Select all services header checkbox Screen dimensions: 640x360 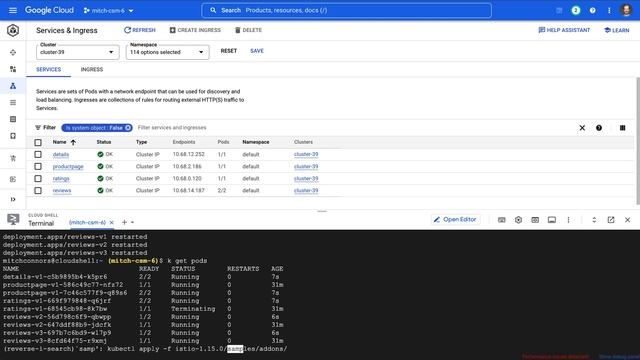38,142
